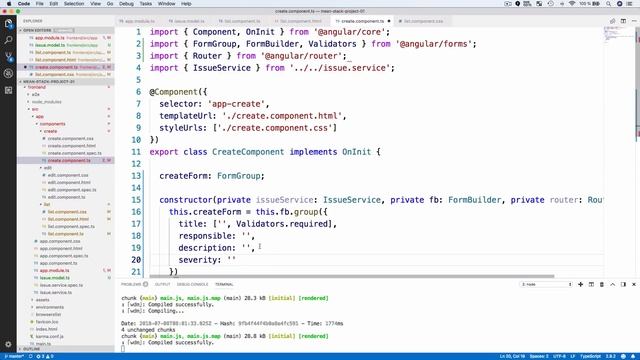
Task: Open notifications bell in status bar
Action: click(633, 356)
